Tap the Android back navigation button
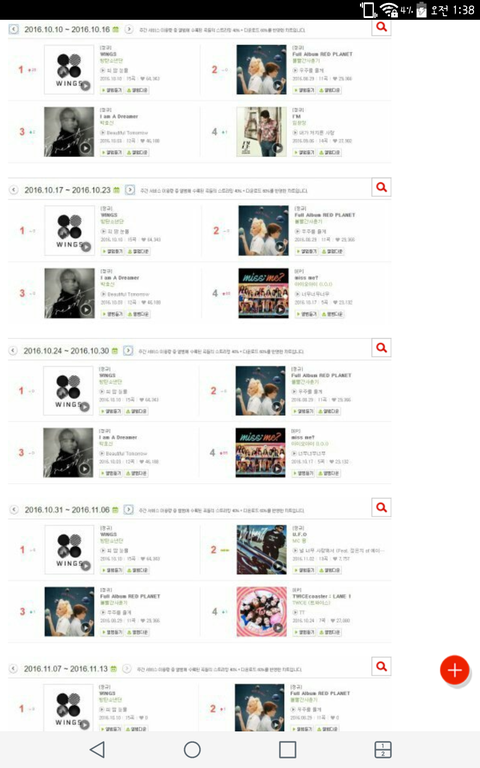This screenshot has height=768, width=480. [97, 749]
